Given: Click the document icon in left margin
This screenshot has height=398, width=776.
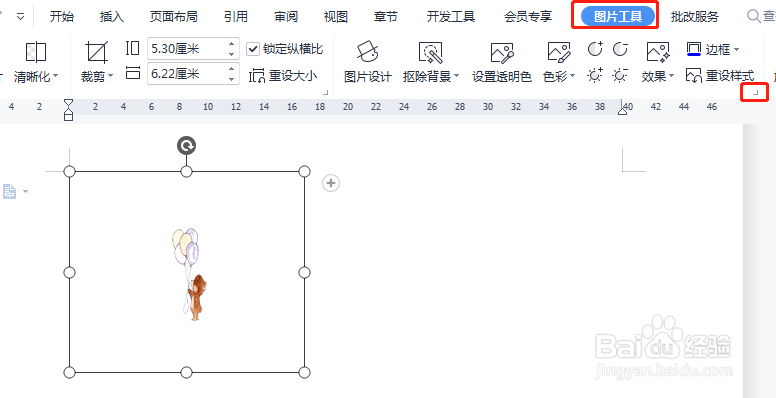Looking at the screenshot, I should (10, 192).
